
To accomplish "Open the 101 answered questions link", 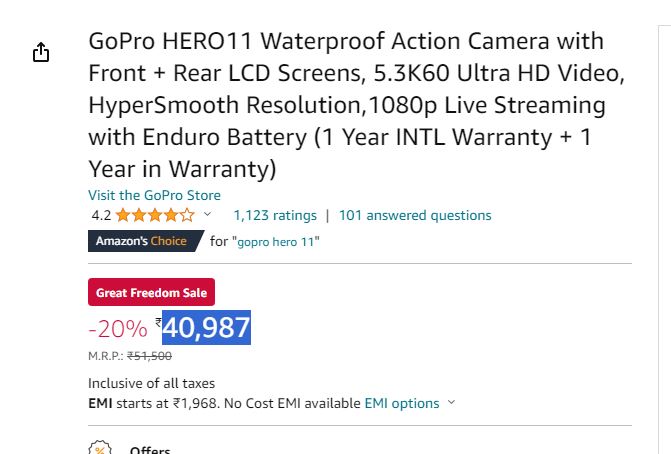I will (415, 215).
